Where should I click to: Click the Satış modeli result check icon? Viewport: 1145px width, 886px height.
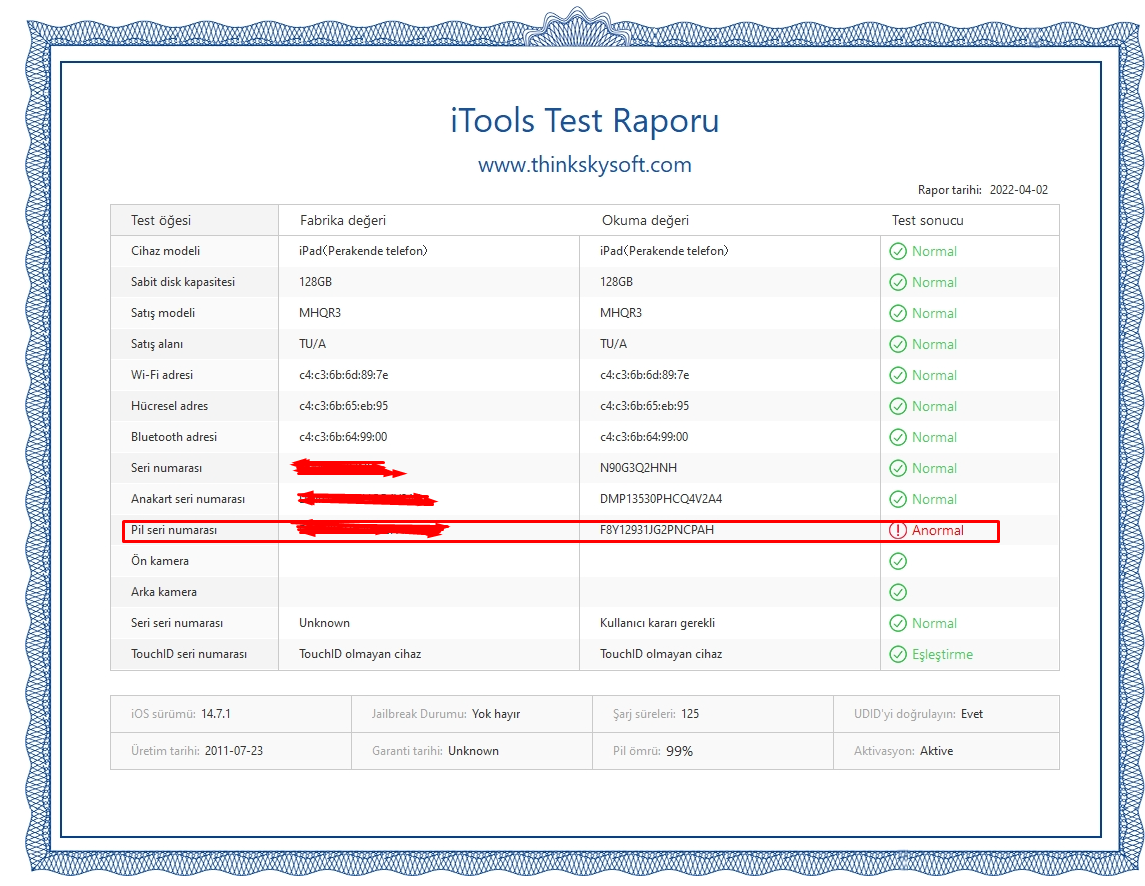[897, 313]
